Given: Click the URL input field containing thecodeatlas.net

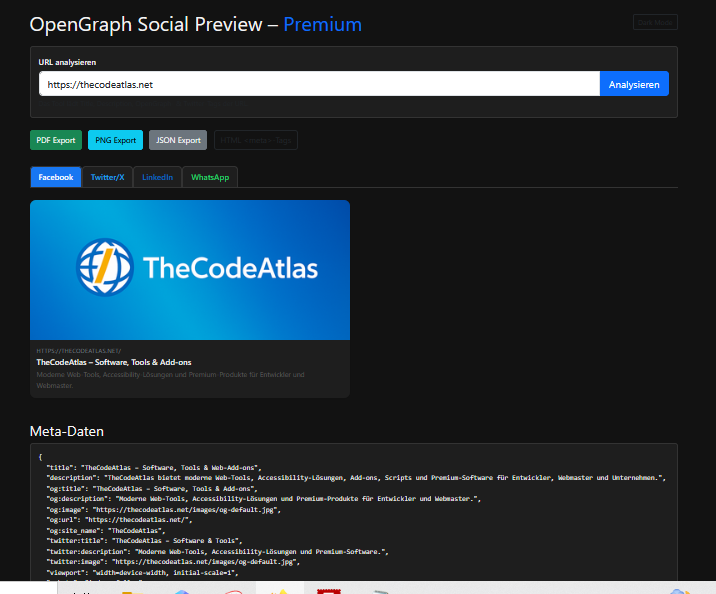Looking at the screenshot, I should coord(319,84).
